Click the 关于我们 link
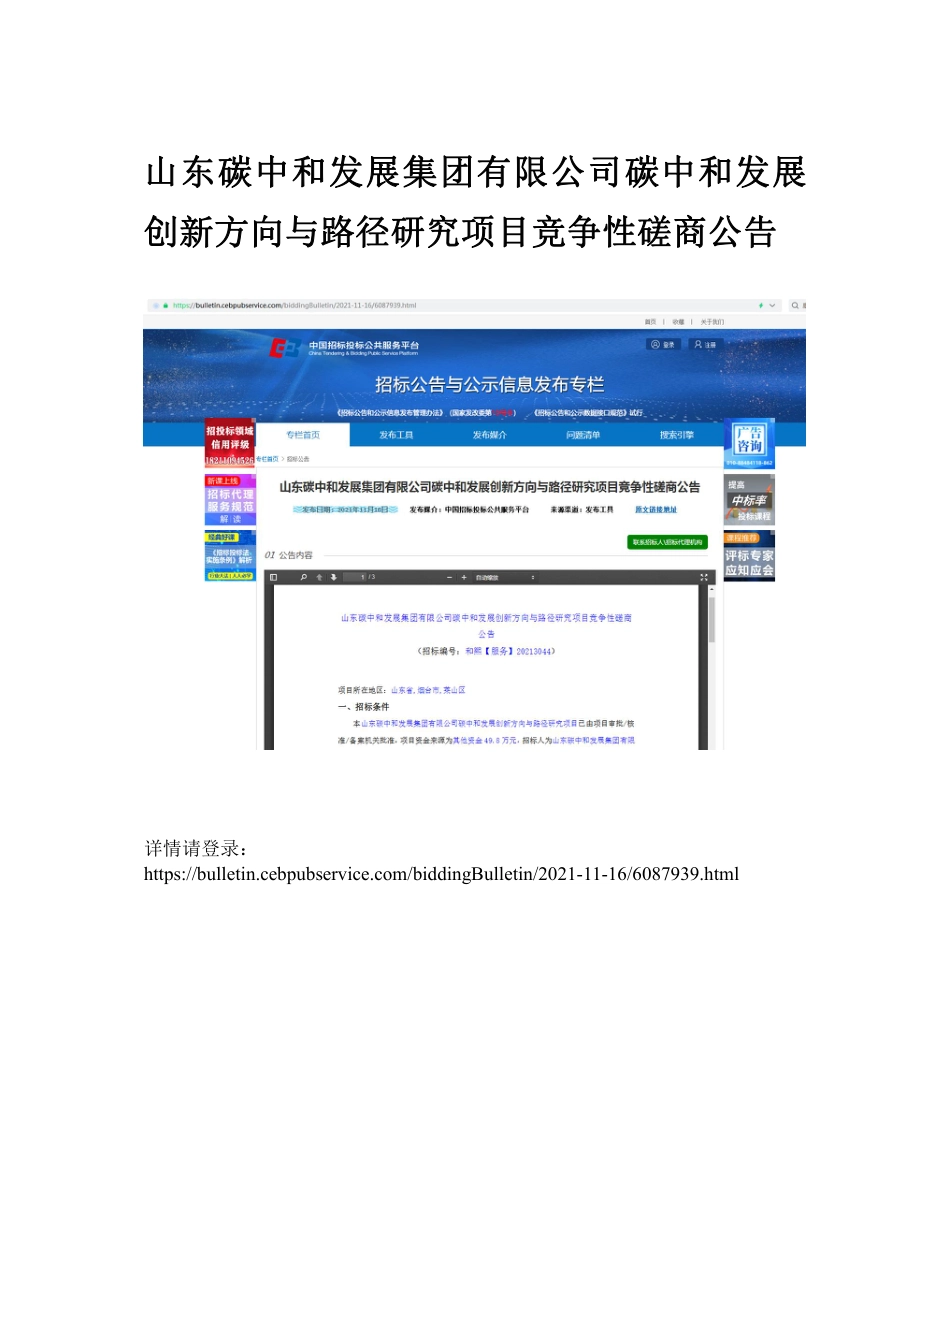The width and height of the screenshot is (950, 1344). (x=712, y=322)
